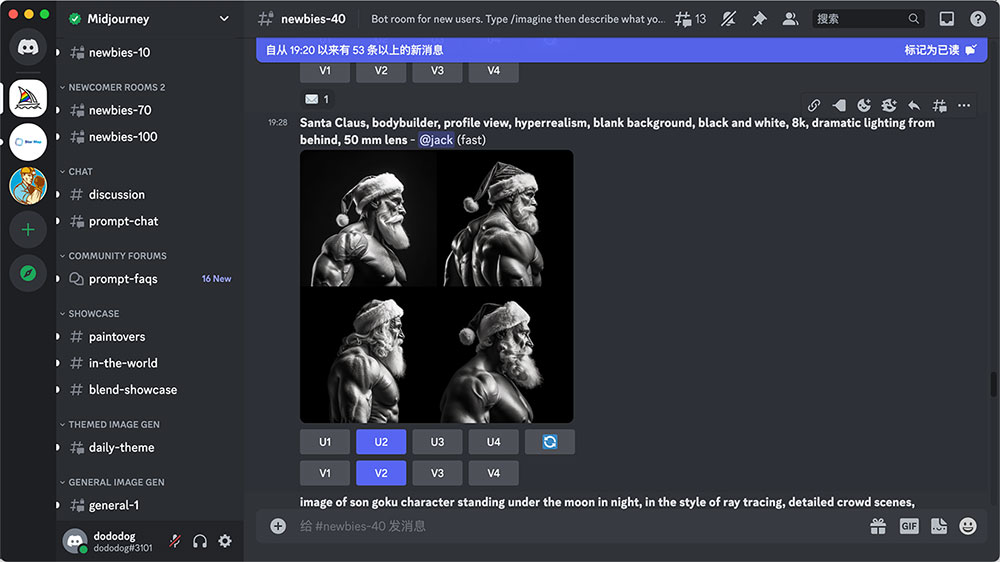Image resolution: width=1000 pixels, height=562 pixels.
Task: Click the mark as read button
Action: [939, 50]
